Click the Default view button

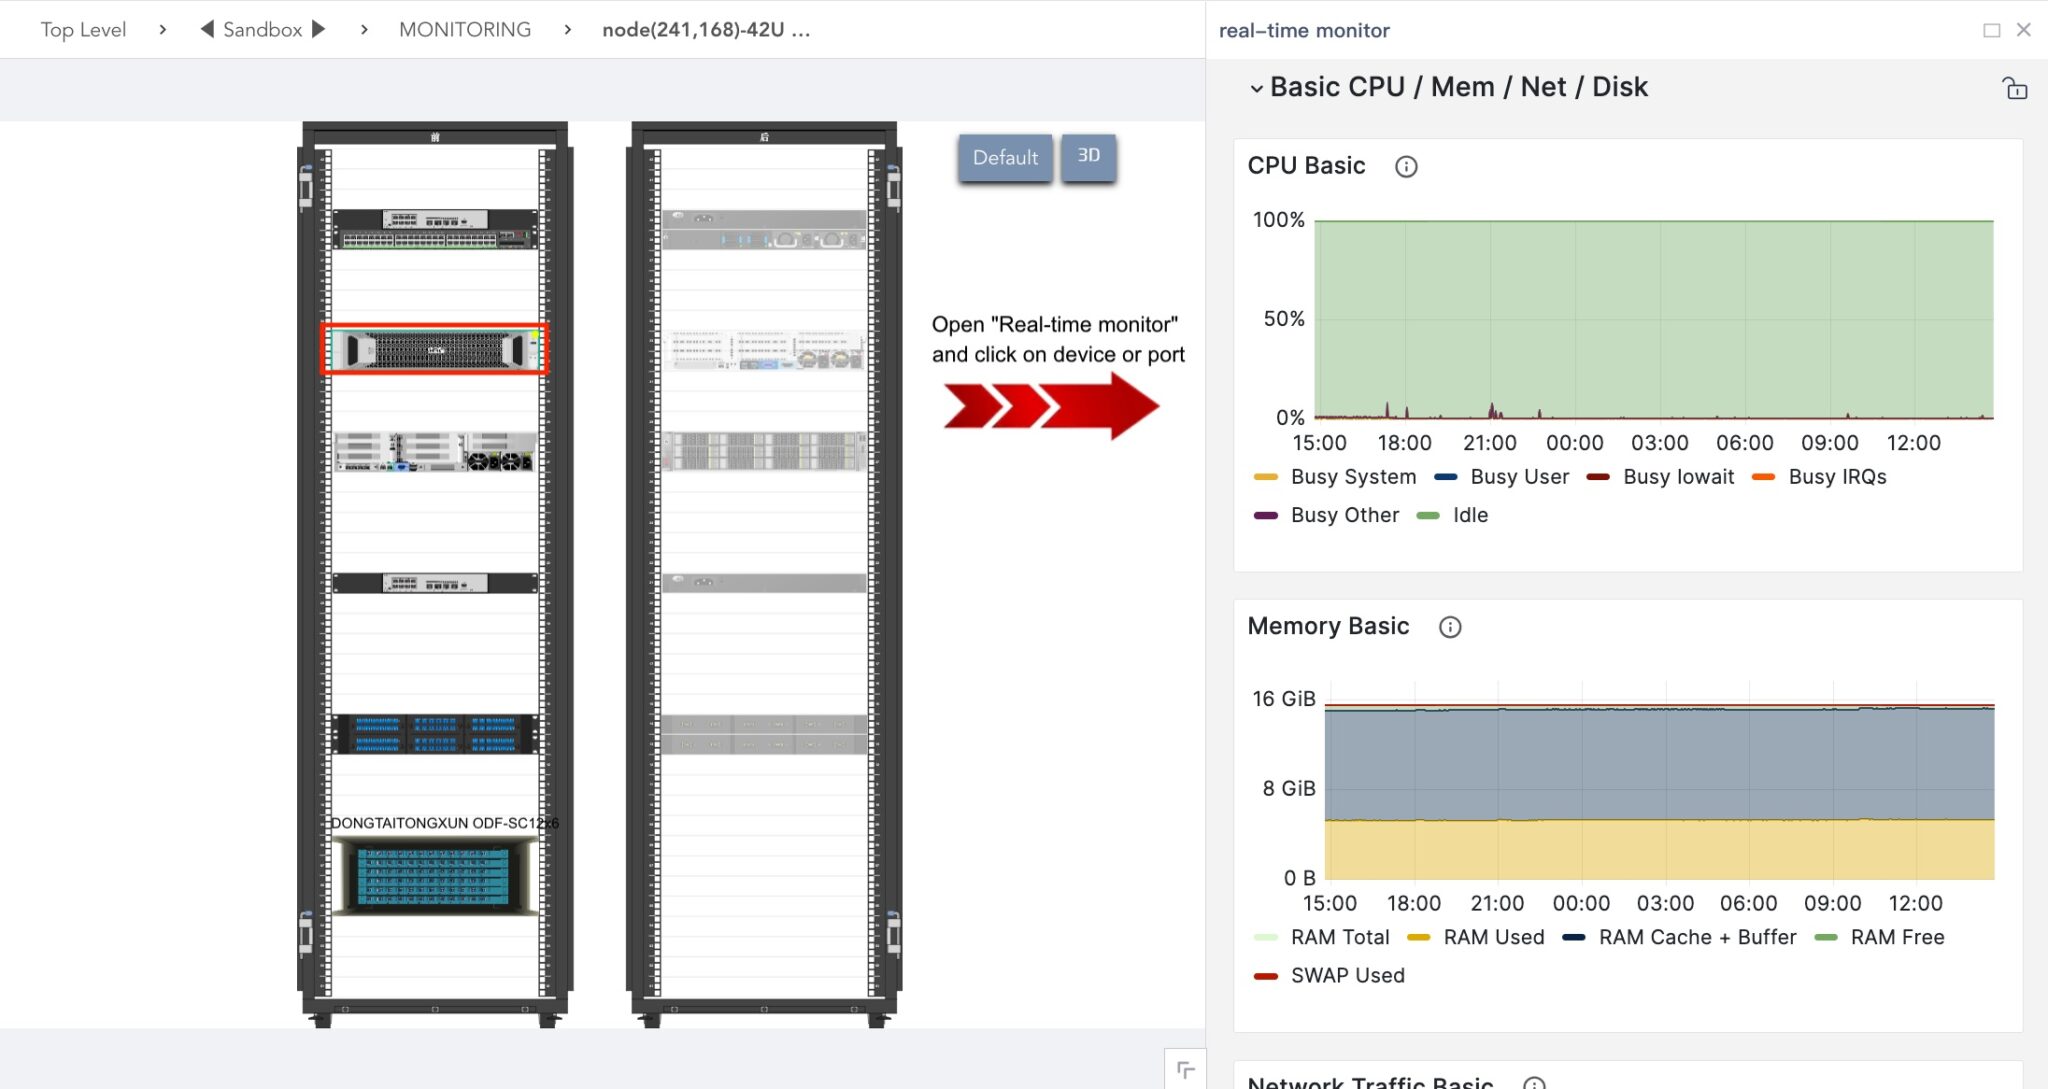(1006, 157)
